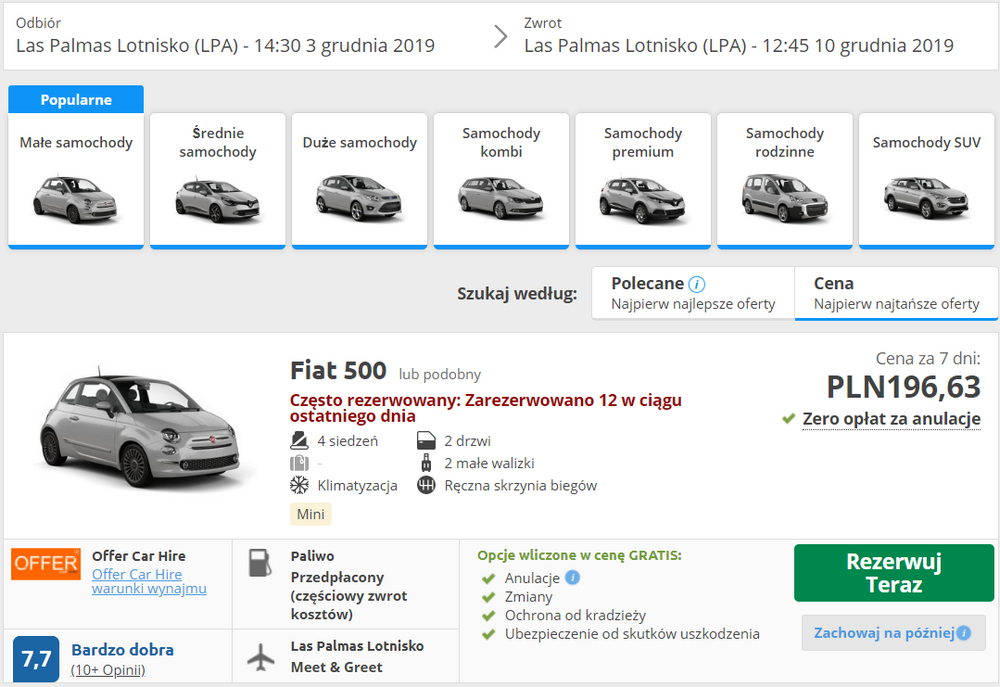Image resolution: width=1000 pixels, height=687 pixels.
Task: Filter by Samochody SUV category
Action: (x=926, y=181)
